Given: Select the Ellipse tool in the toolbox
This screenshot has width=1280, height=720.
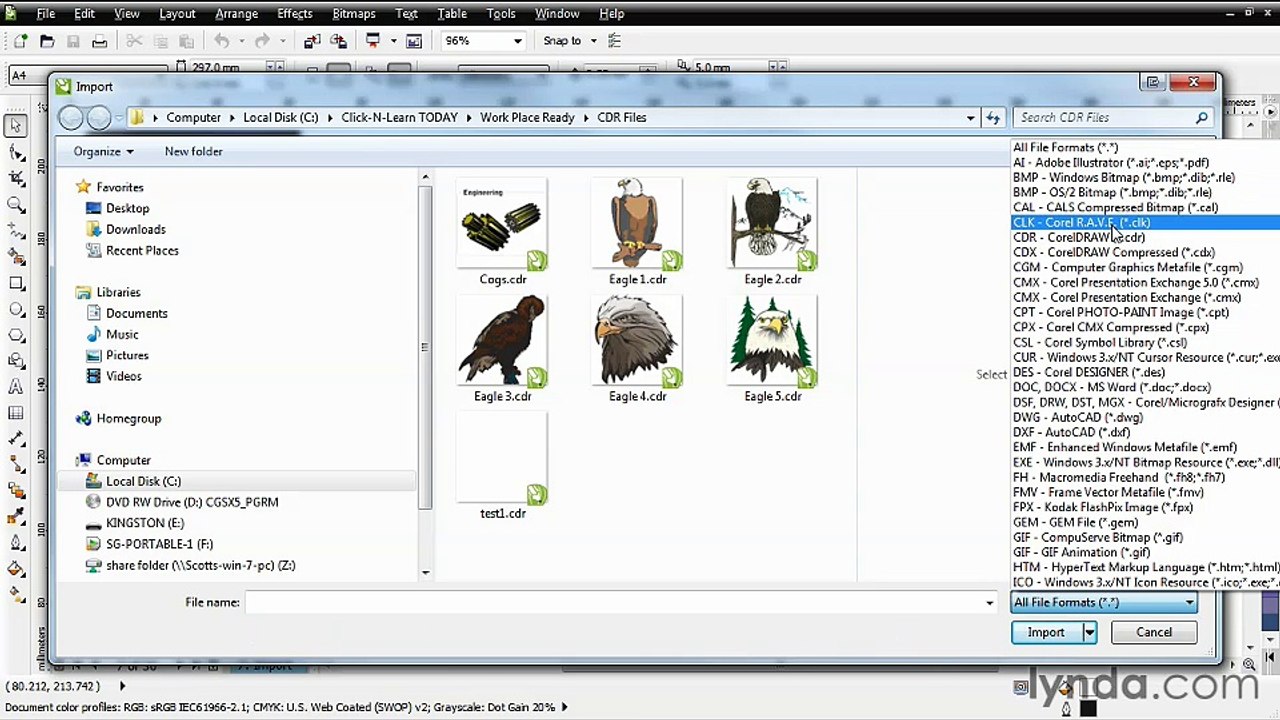Looking at the screenshot, I should (16, 309).
